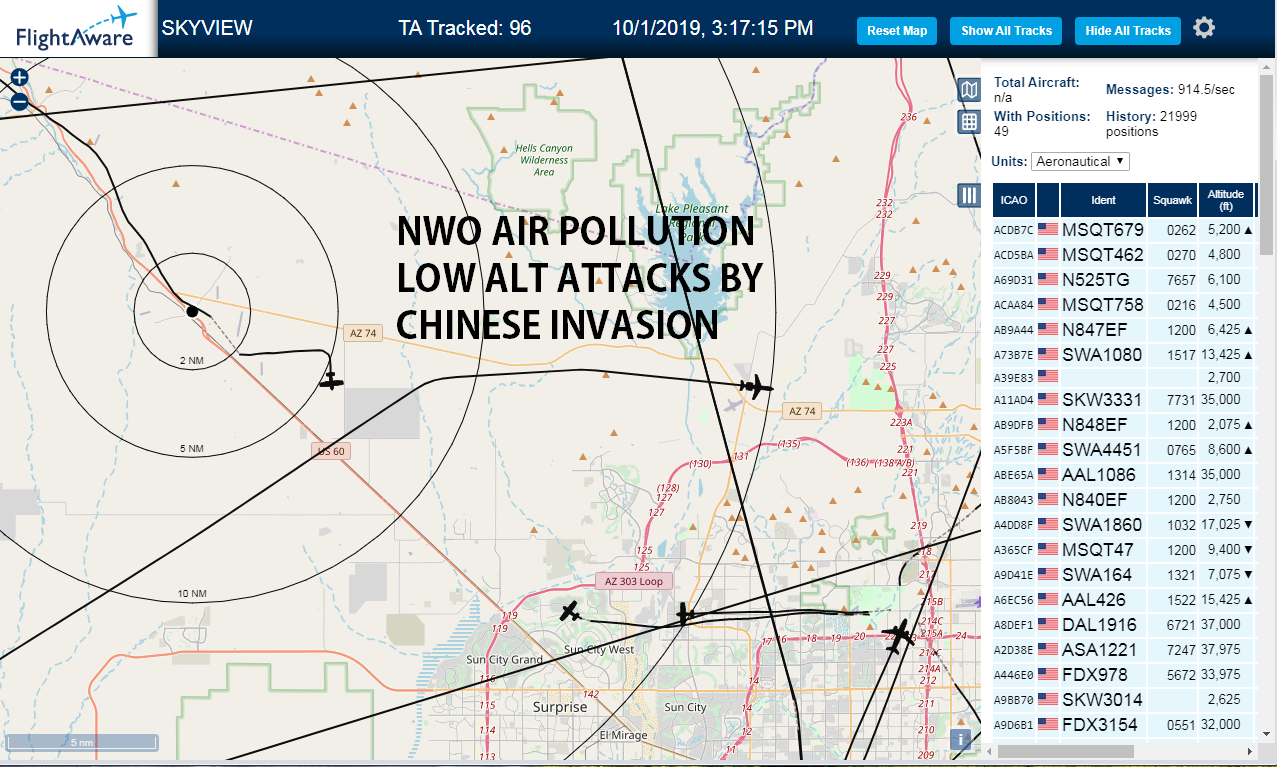Click Hide All Tracks button
Viewport: 1277px width, 767px height.
point(1128,31)
